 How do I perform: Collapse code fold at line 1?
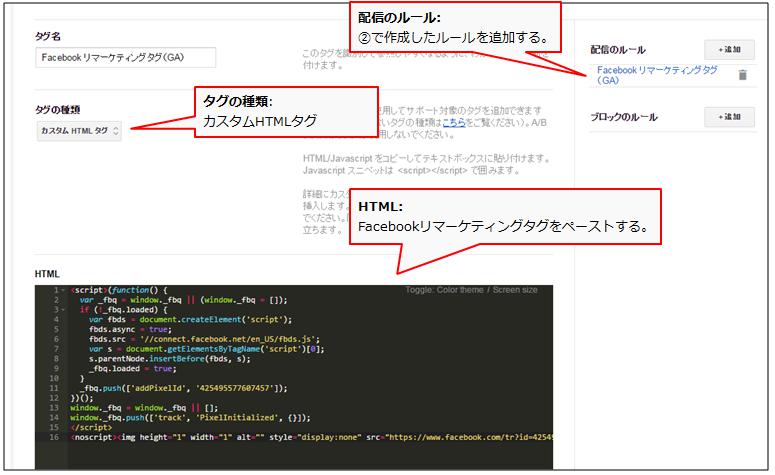63,290
